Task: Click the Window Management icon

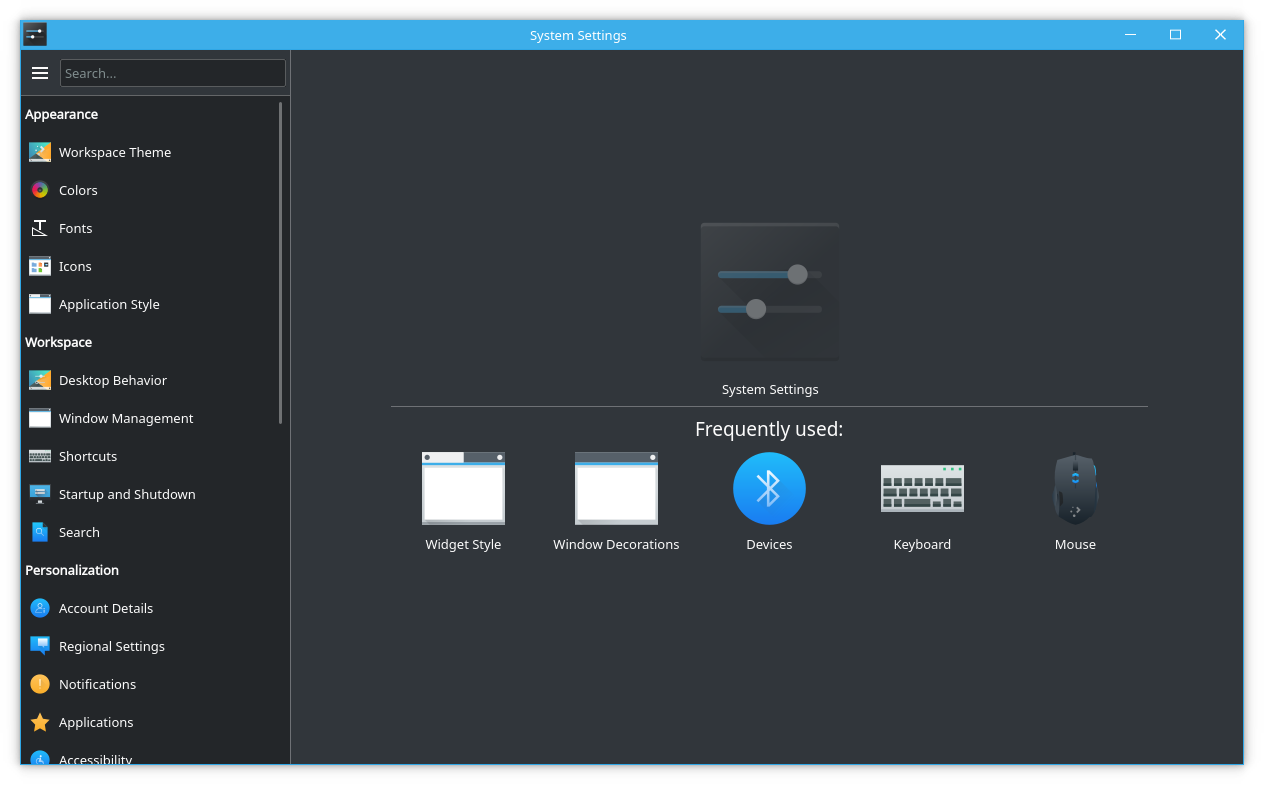Action: pyautogui.click(x=40, y=418)
